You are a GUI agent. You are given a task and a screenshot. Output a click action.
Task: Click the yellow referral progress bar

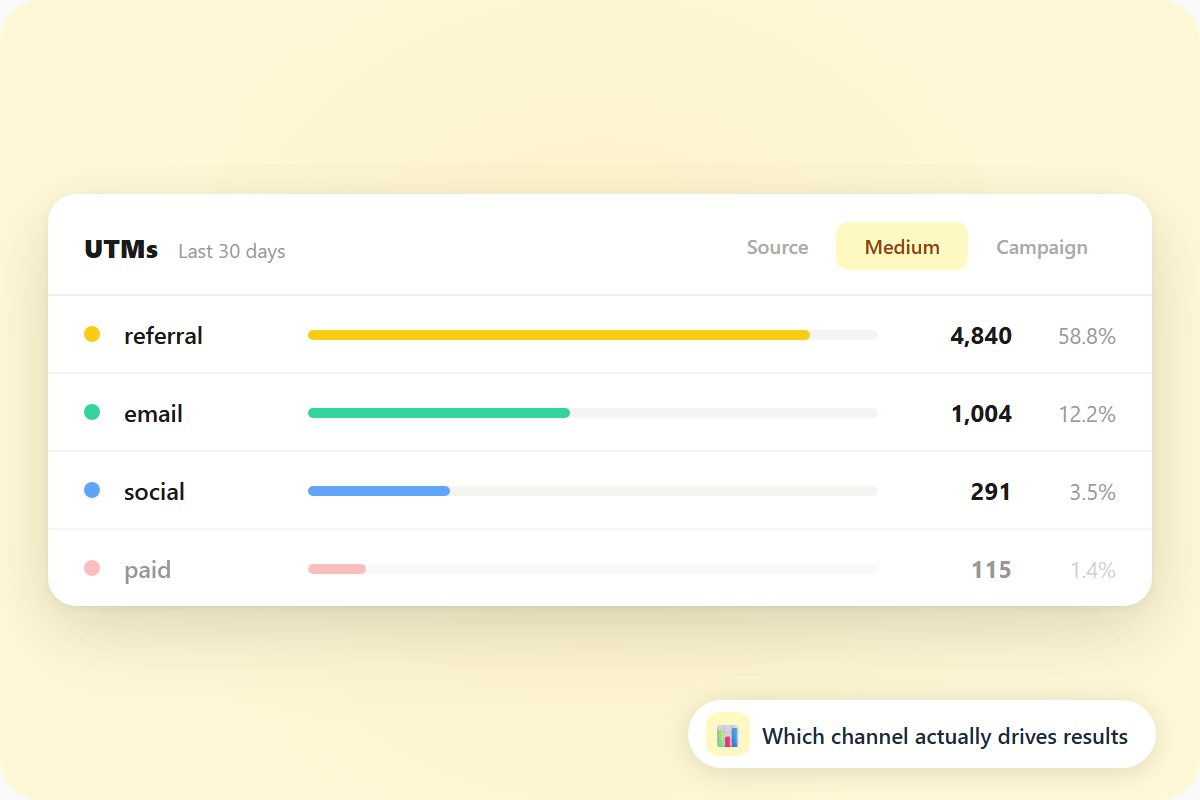tap(559, 335)
